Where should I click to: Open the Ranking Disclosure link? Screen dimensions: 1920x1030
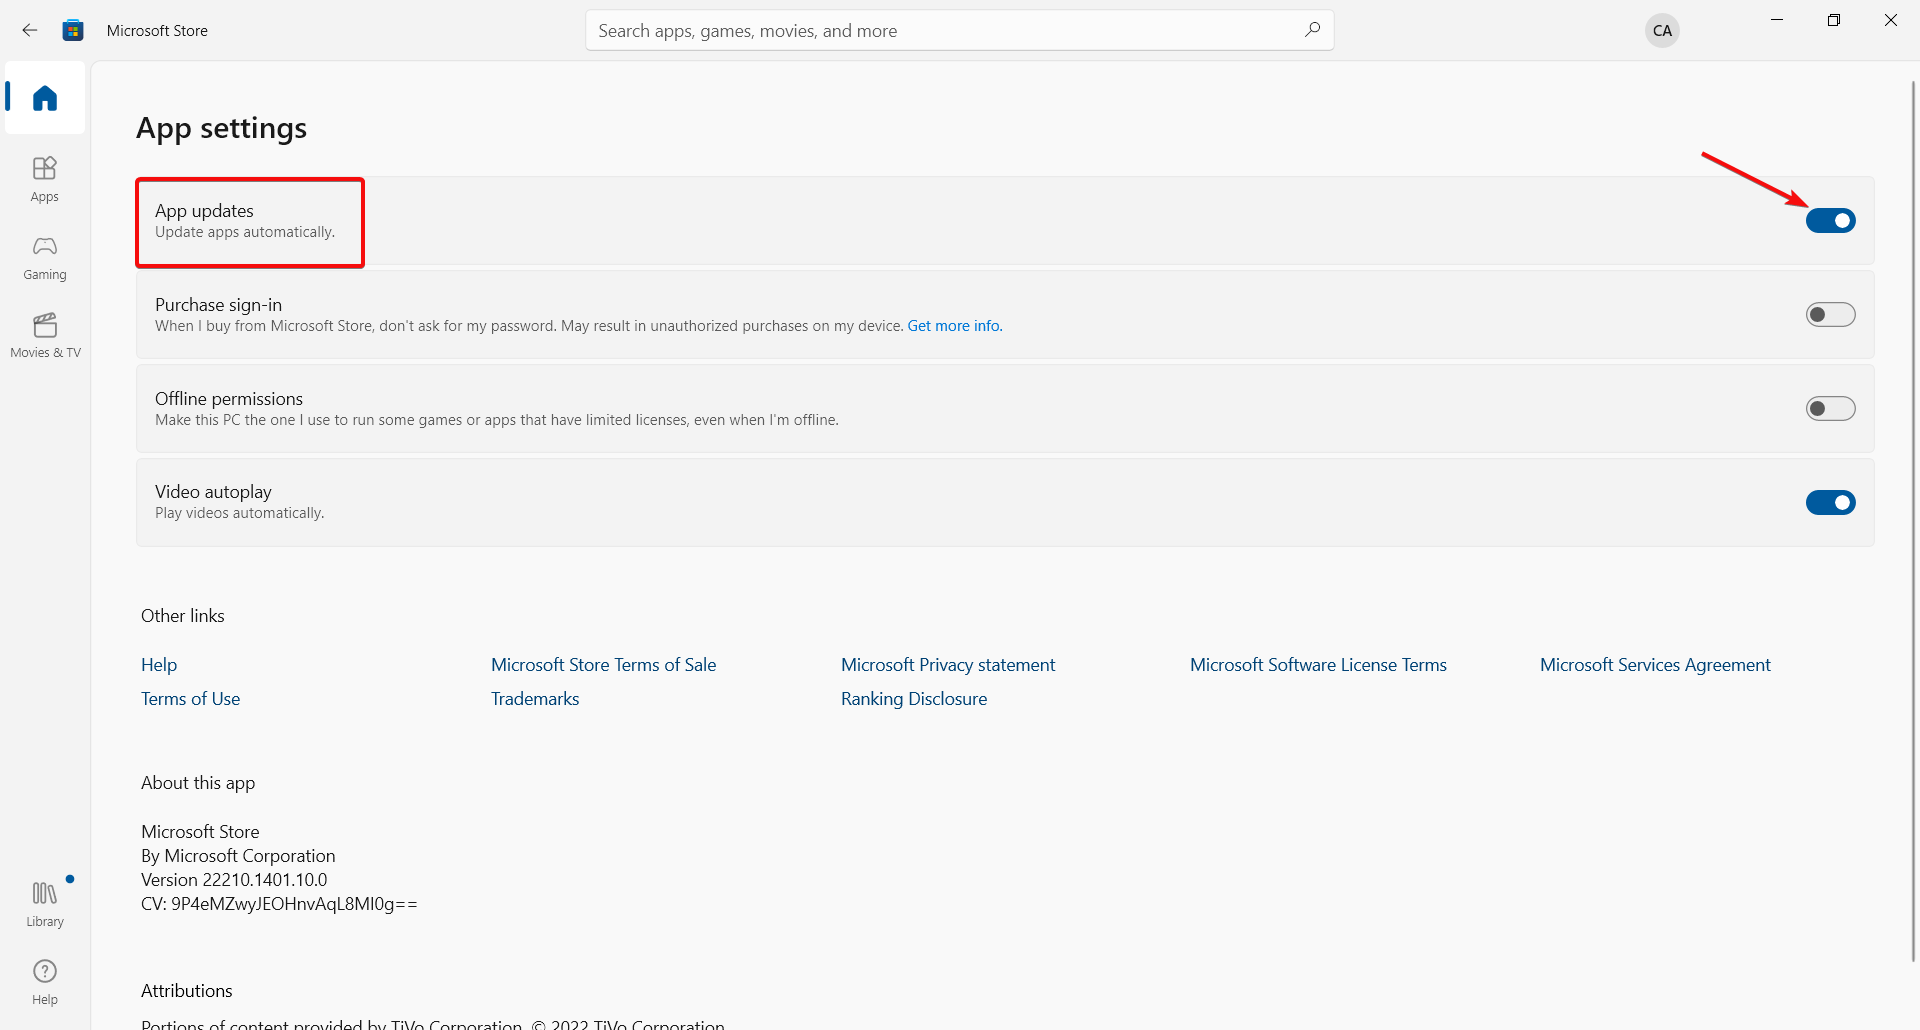point(914,699)
